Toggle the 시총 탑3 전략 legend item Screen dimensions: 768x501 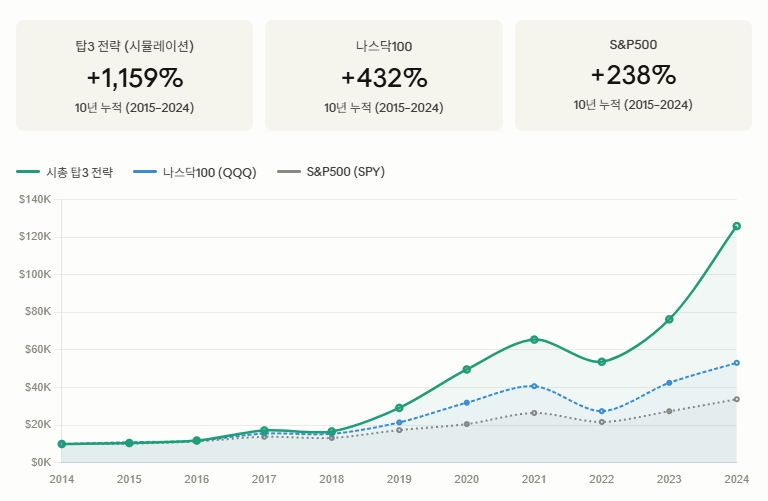coord(65,172)
